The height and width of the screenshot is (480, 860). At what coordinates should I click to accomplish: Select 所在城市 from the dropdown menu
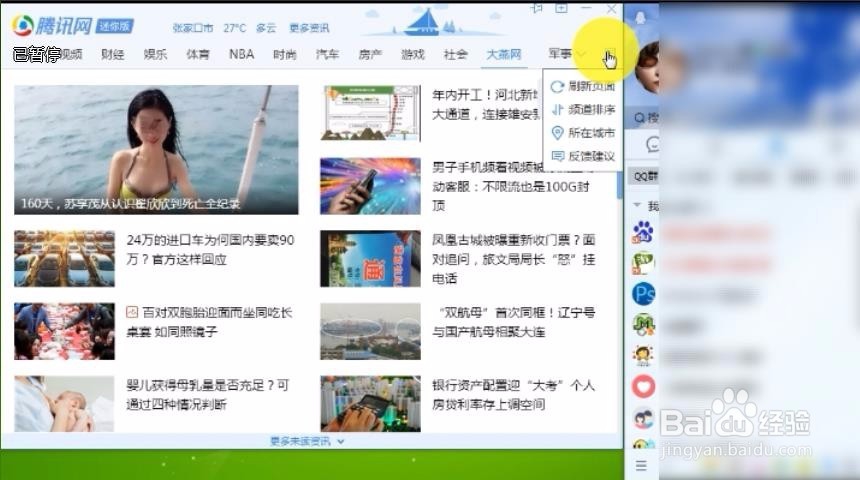click(x=582, y=133)
